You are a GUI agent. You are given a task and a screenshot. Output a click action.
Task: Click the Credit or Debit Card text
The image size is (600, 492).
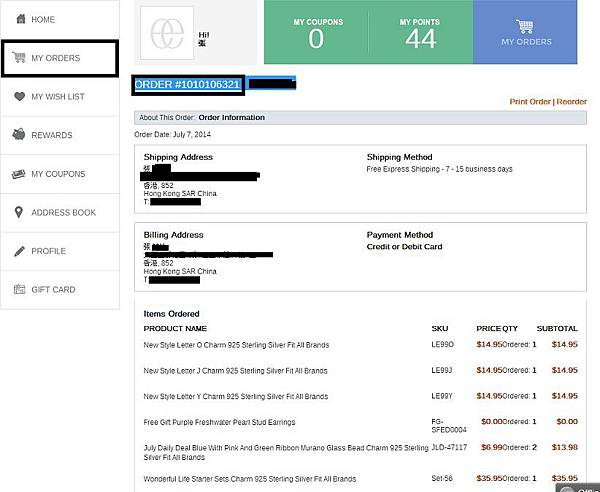click(x=404, y=247)
